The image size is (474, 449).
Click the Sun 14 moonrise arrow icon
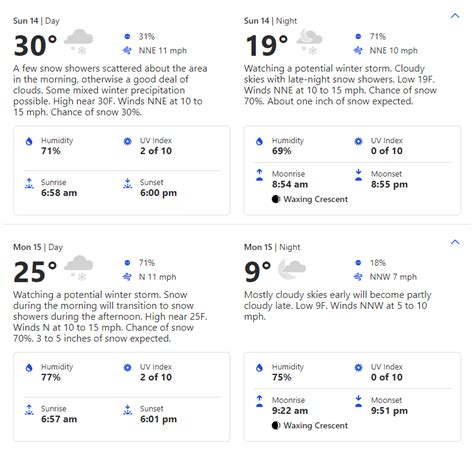coord(259,175)
